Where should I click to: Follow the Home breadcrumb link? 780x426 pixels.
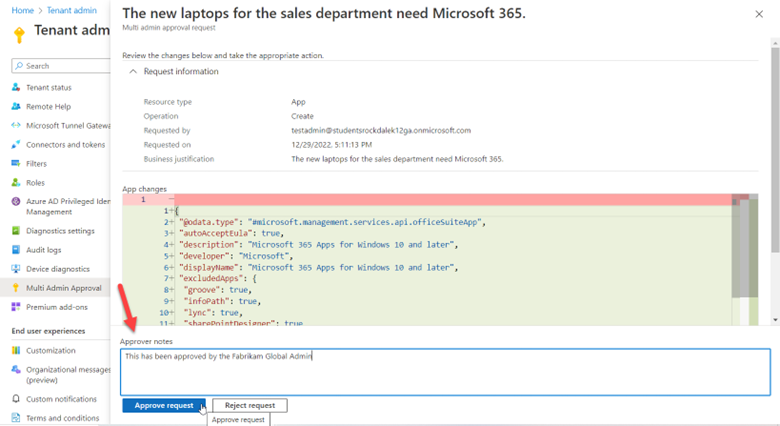coord(22,10)
